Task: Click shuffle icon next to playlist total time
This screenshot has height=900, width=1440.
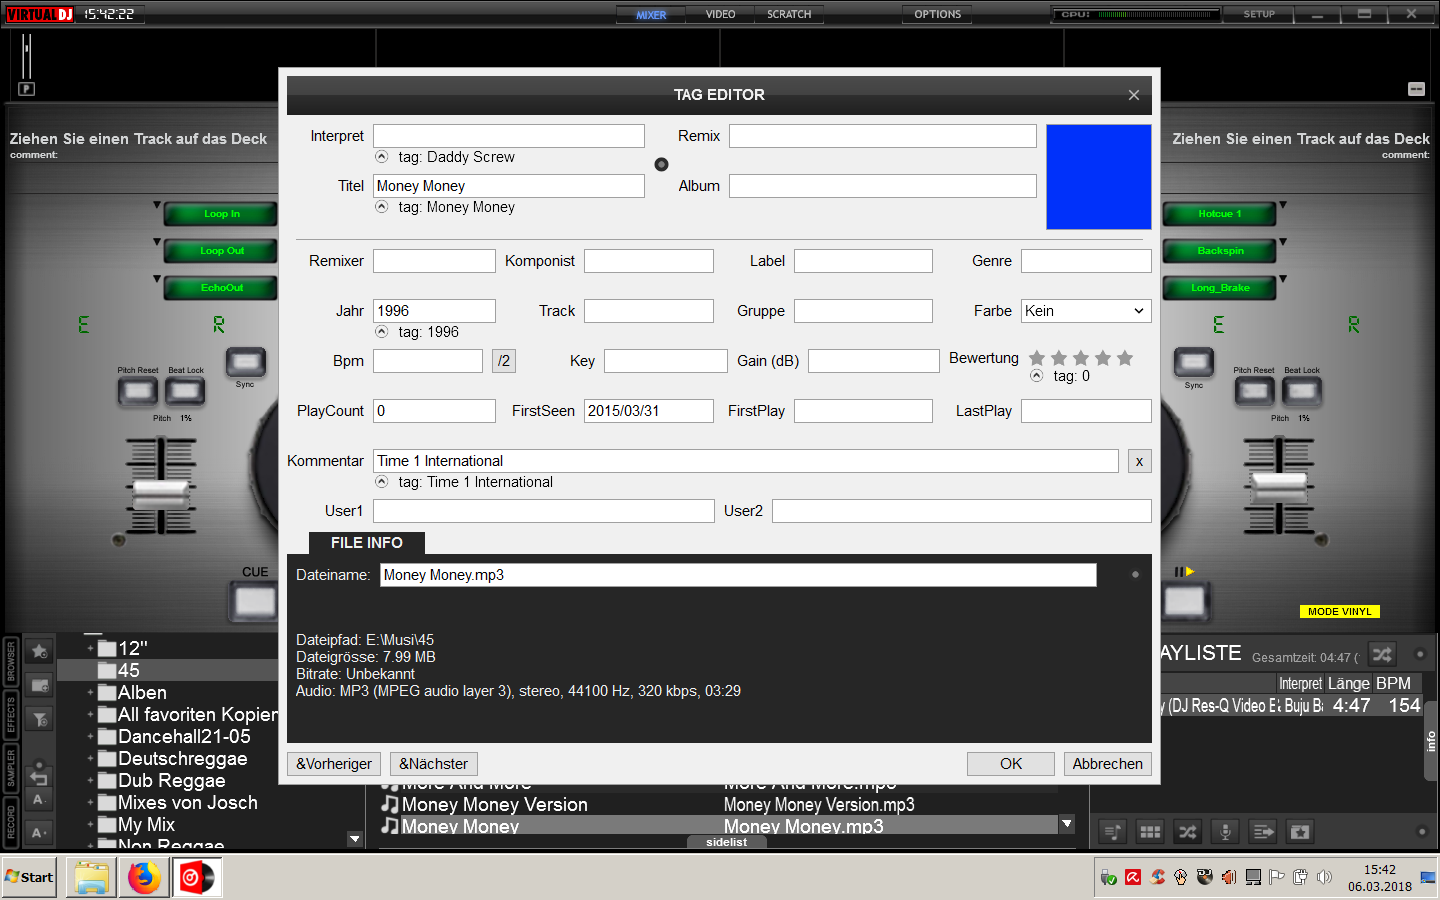Action: (1382, 655)
